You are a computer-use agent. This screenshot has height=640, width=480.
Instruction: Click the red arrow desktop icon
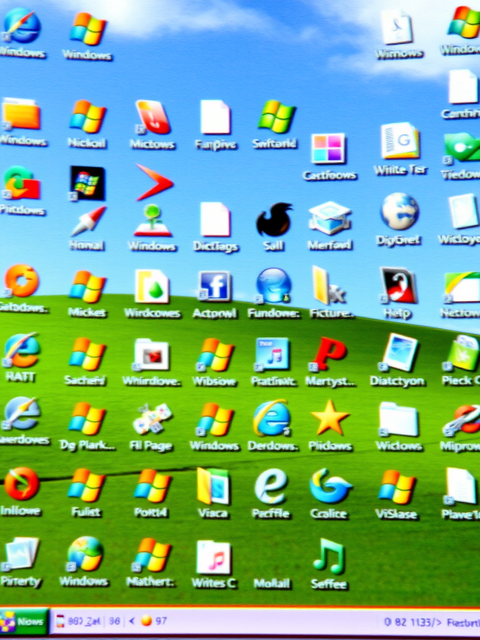click(x=155, y=182)
